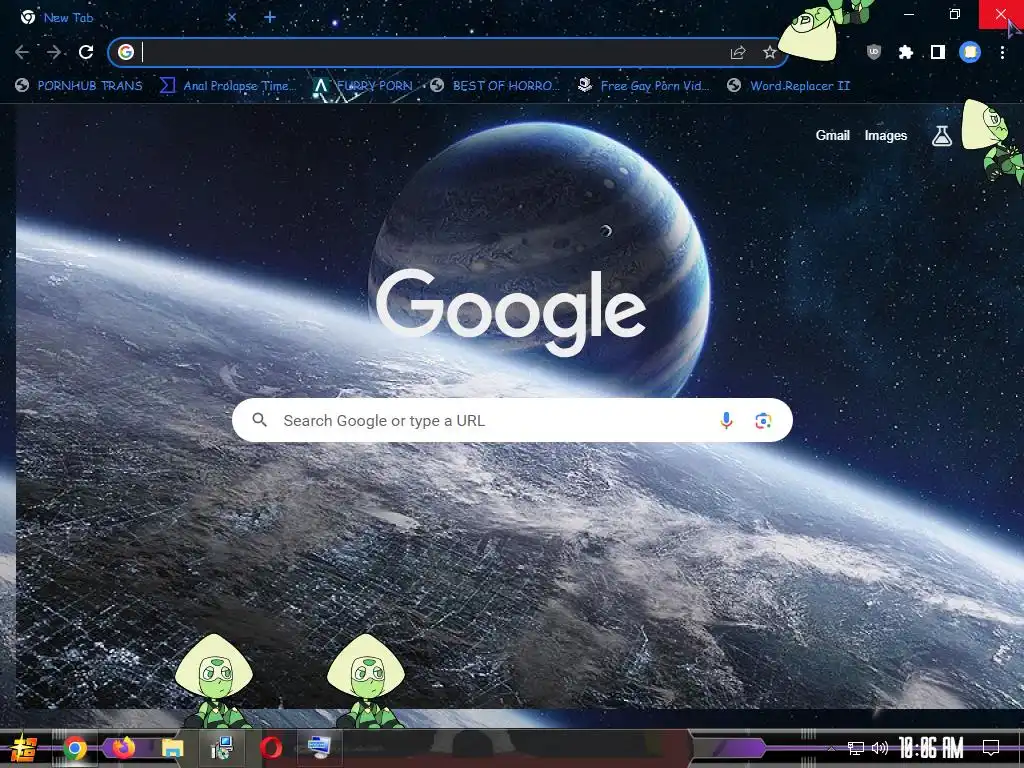Click the magnifier icon in the search box
Viewport: 1024px width, 768px height.
click(260, 420)
